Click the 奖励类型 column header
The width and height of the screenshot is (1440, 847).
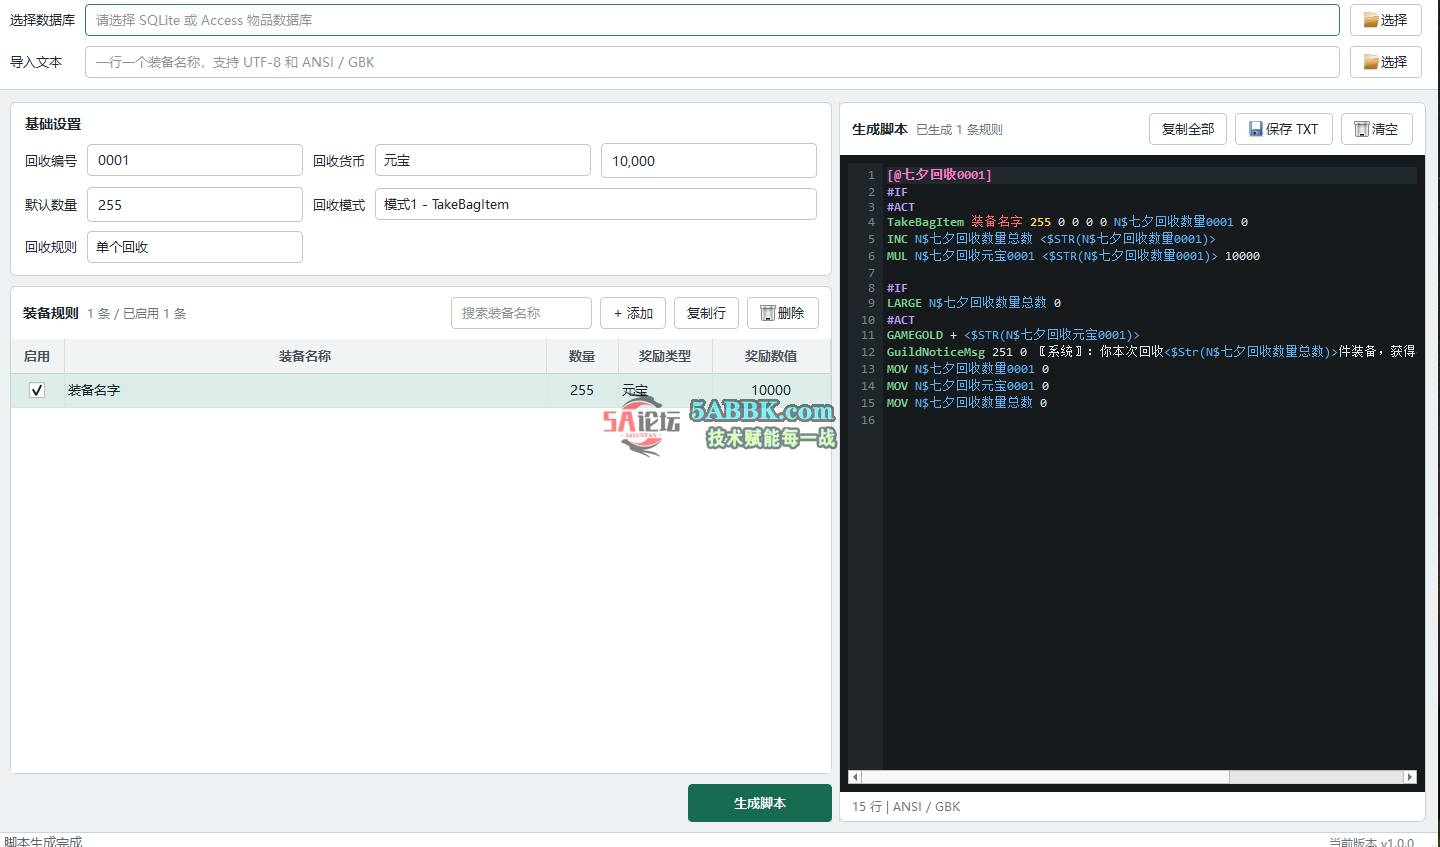point(665,356)
